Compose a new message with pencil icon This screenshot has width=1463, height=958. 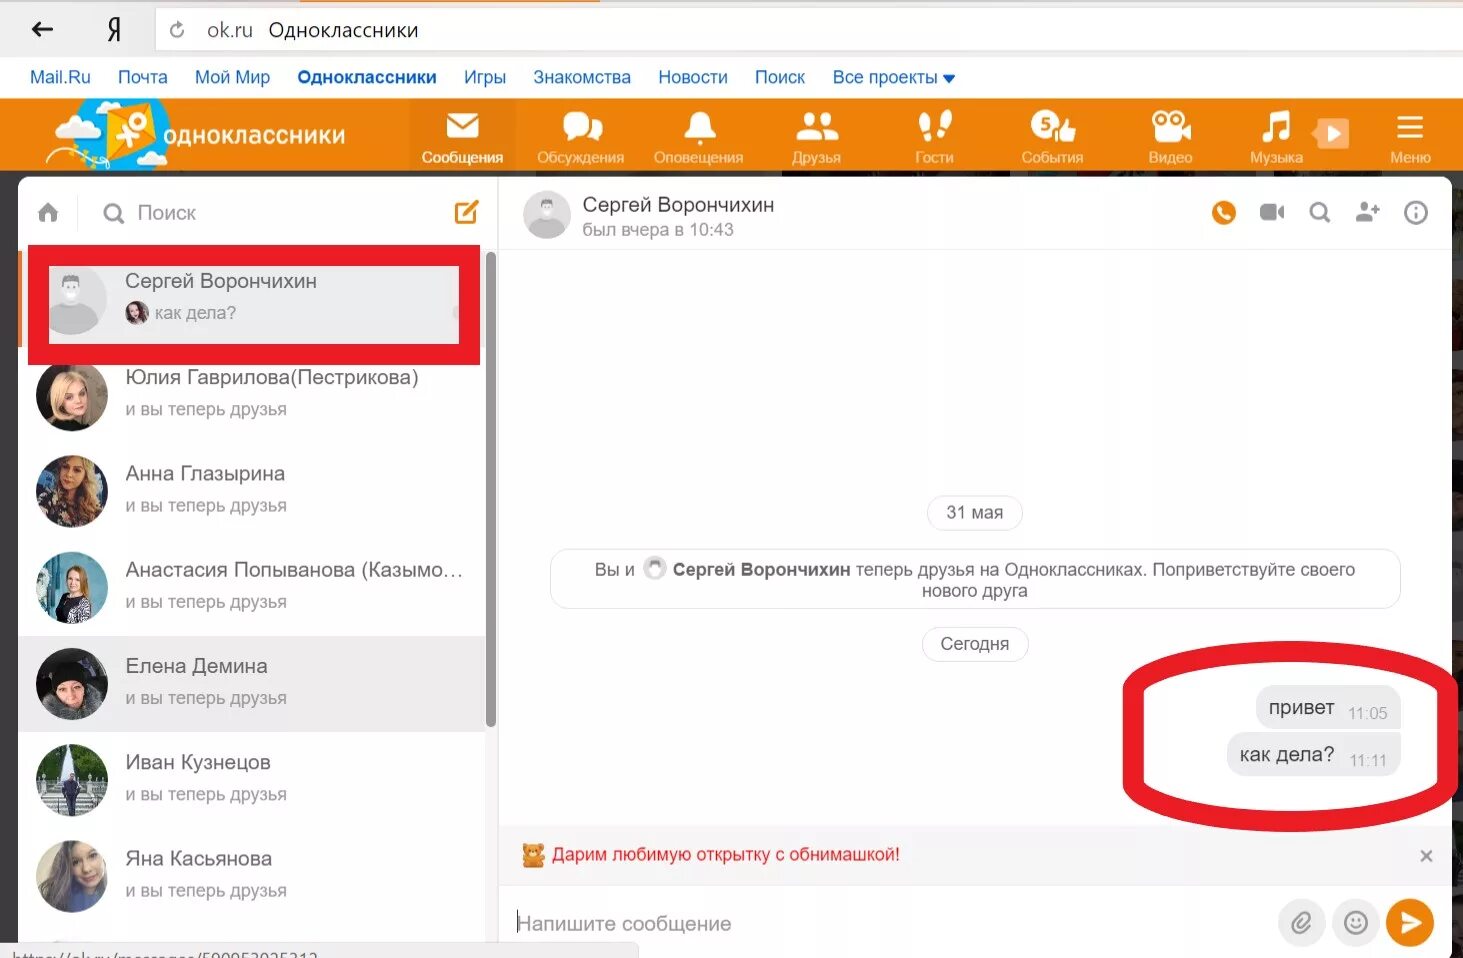coord(467,212)
